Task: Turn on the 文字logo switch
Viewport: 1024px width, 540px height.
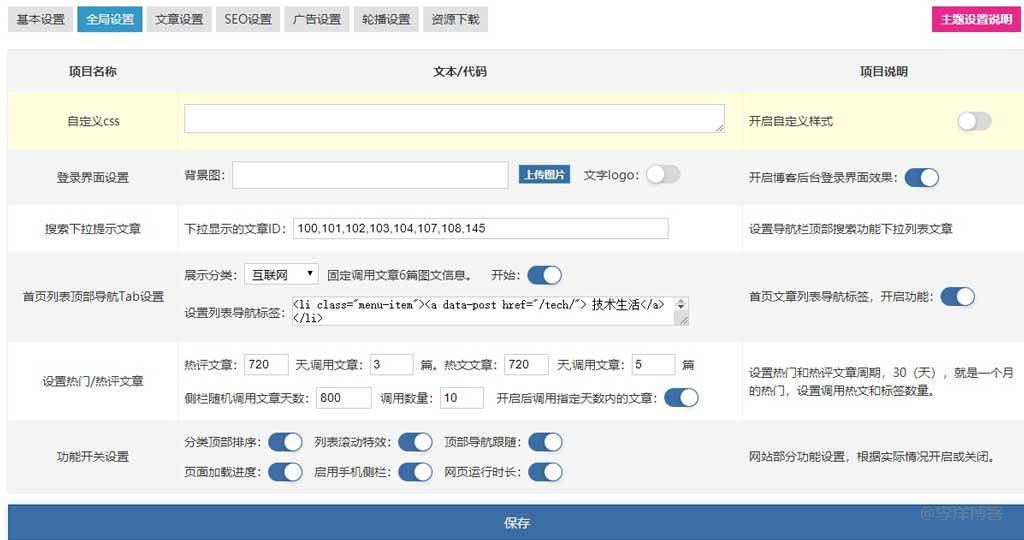Action: [x=662, y=174]
